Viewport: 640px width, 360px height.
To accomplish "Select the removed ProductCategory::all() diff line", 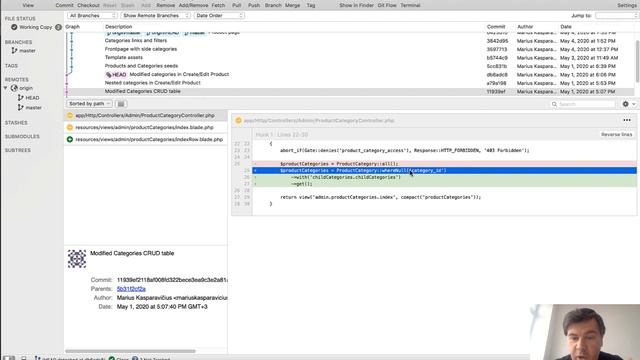I will [444, 164].
